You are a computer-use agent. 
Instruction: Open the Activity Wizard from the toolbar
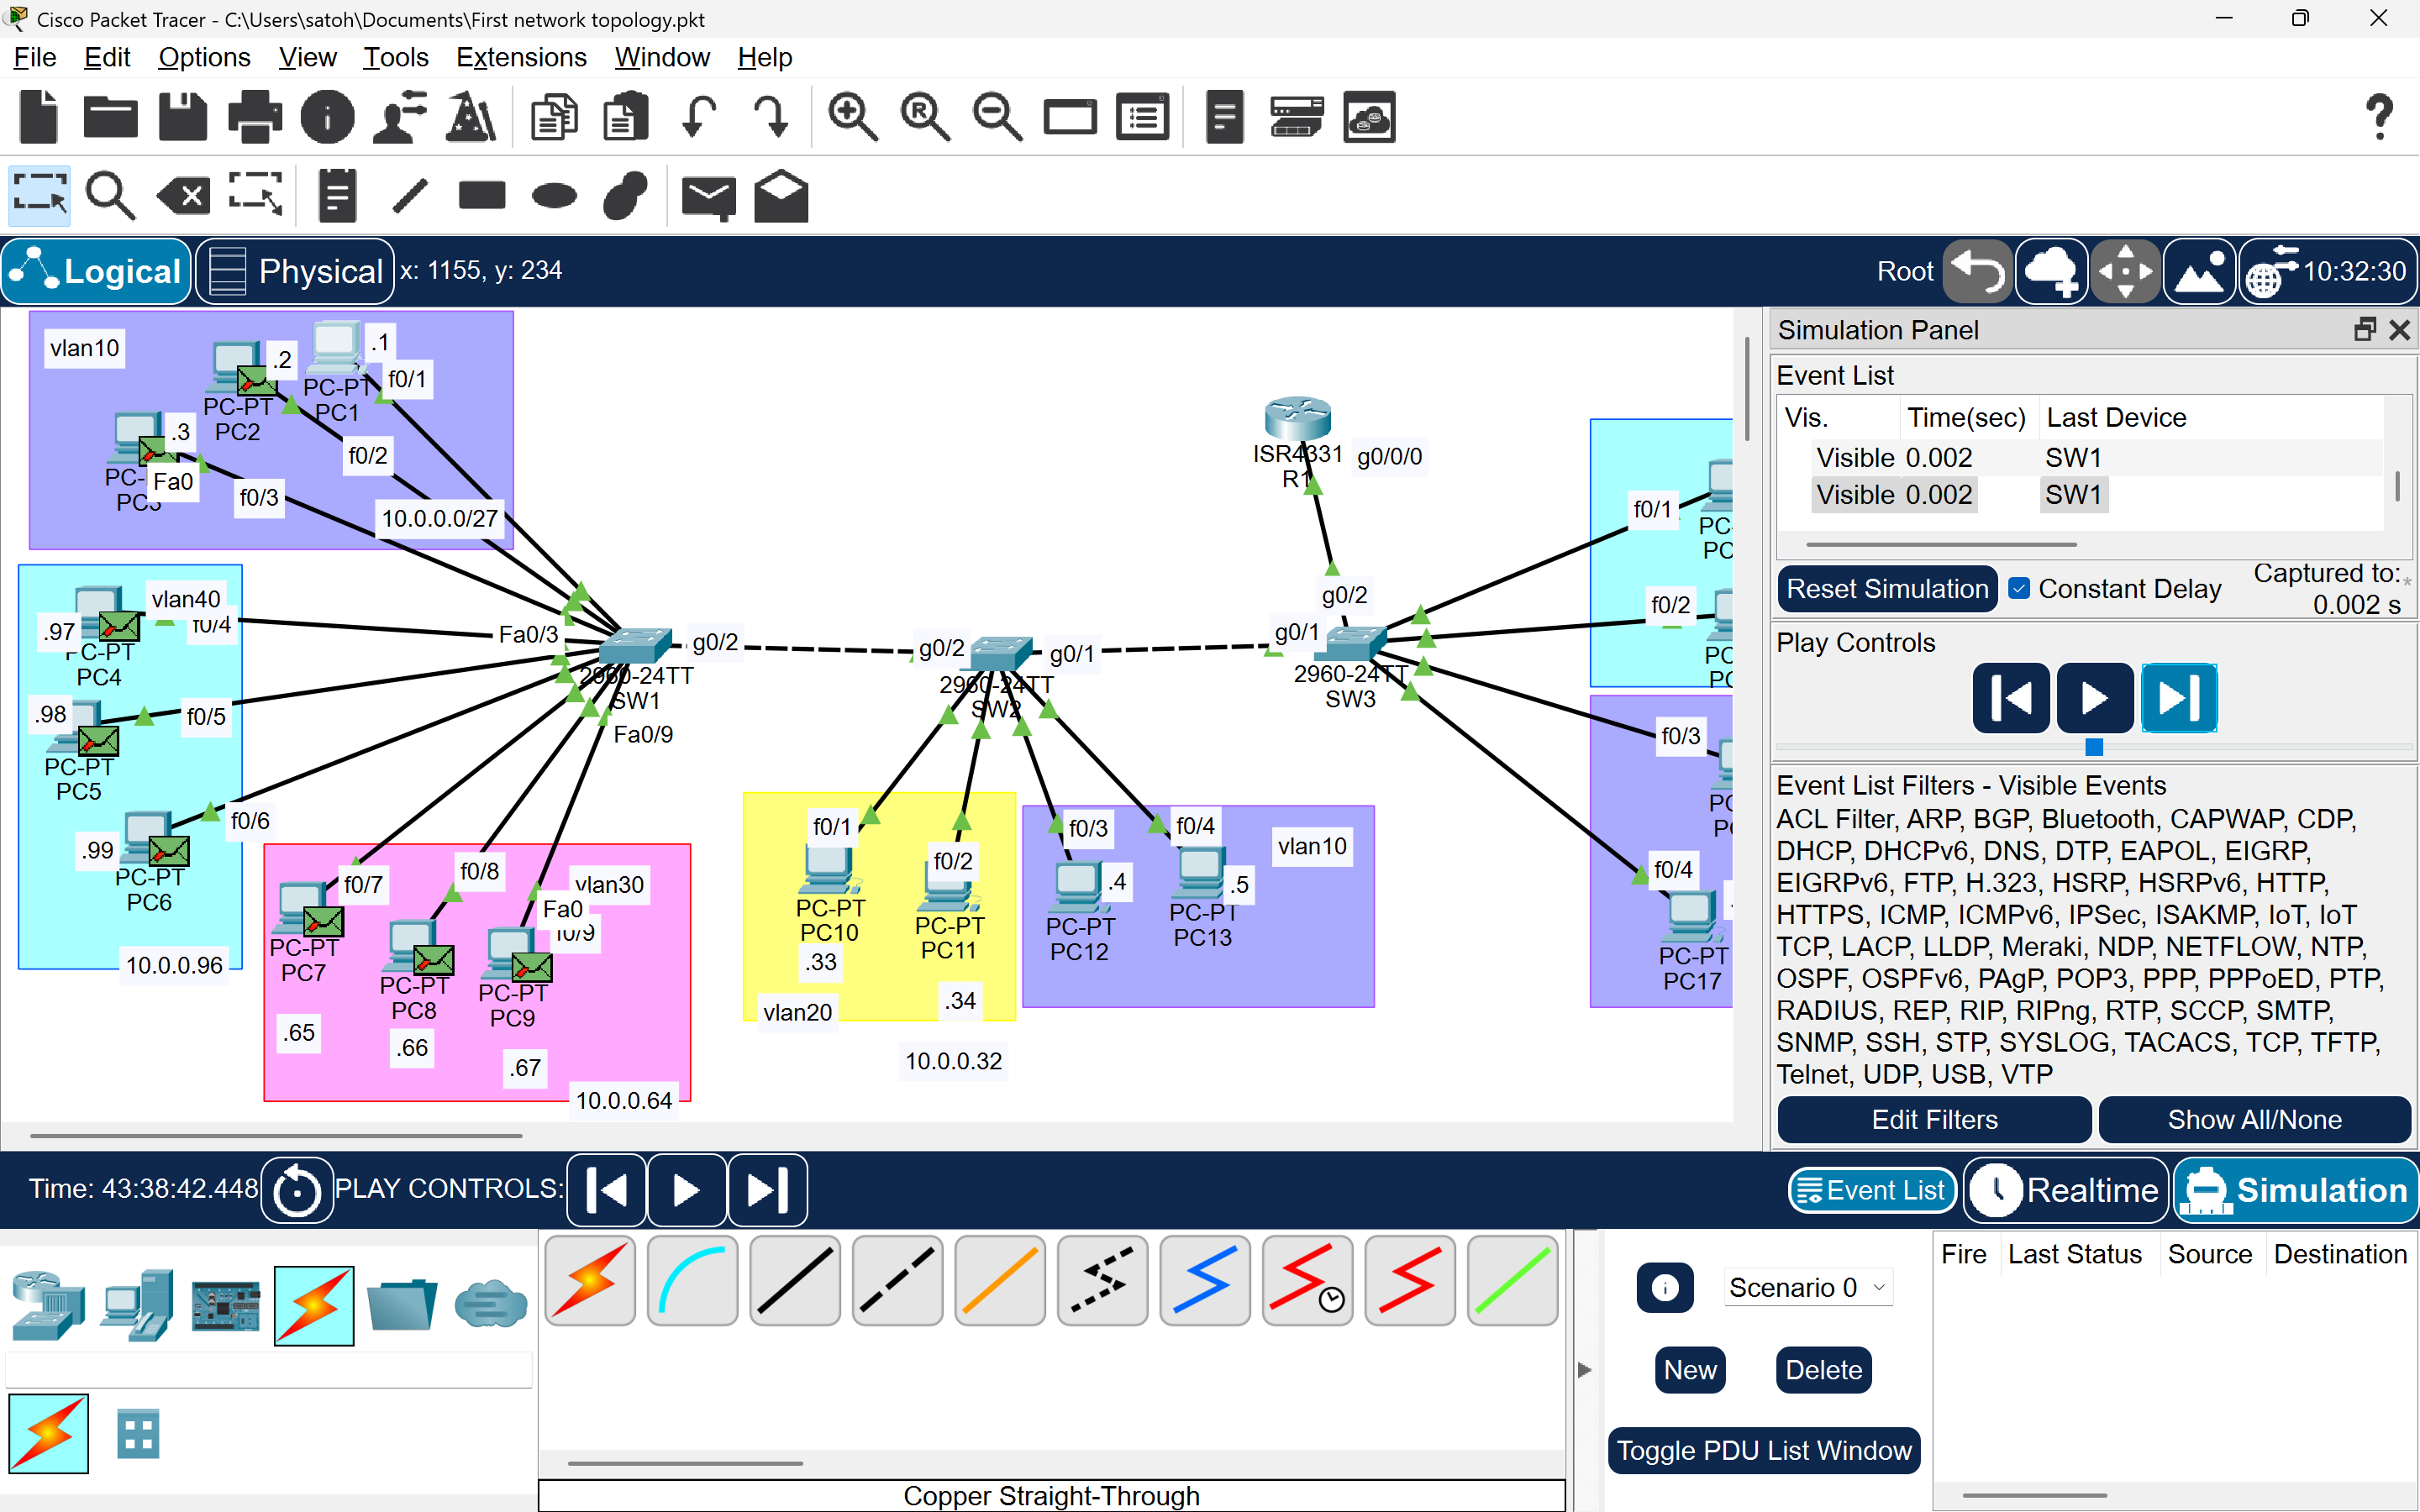[470, 116]
